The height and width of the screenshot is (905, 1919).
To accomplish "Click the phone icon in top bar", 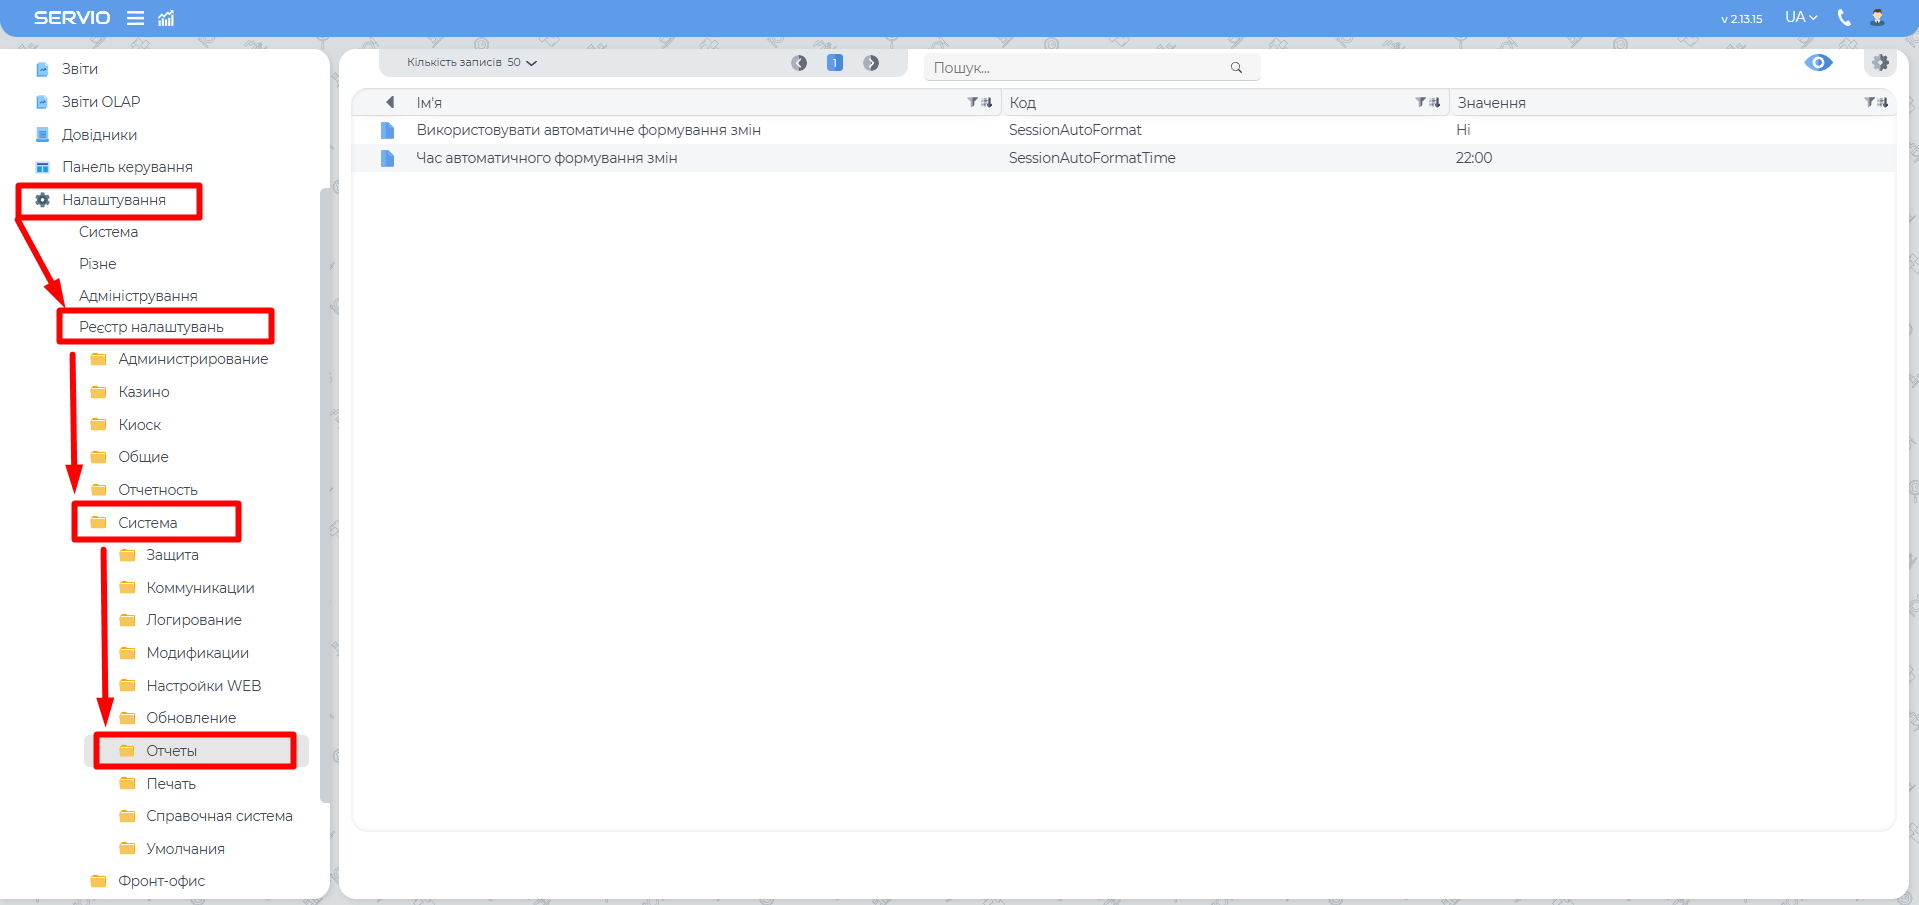I will [x=1844, y=17].
